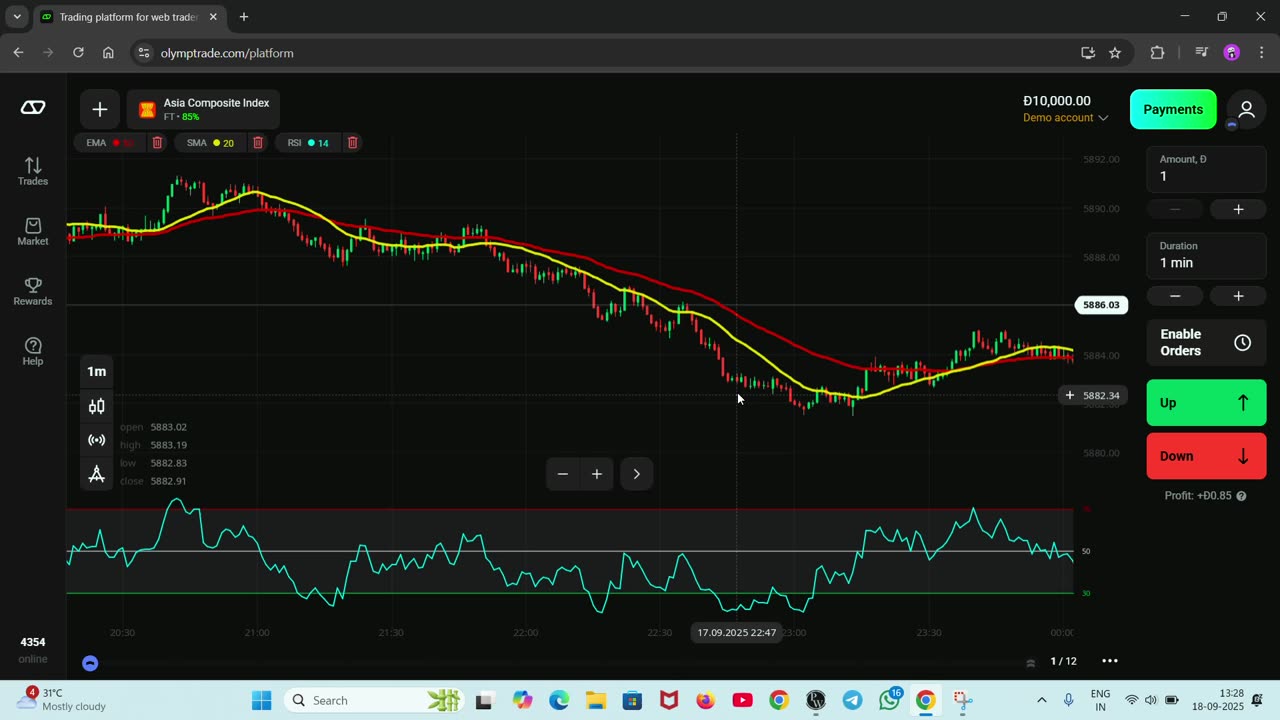This screenshot has width=1280, height=720.
Task: Decrease the trade amount
Action: tap(1175, 209)
